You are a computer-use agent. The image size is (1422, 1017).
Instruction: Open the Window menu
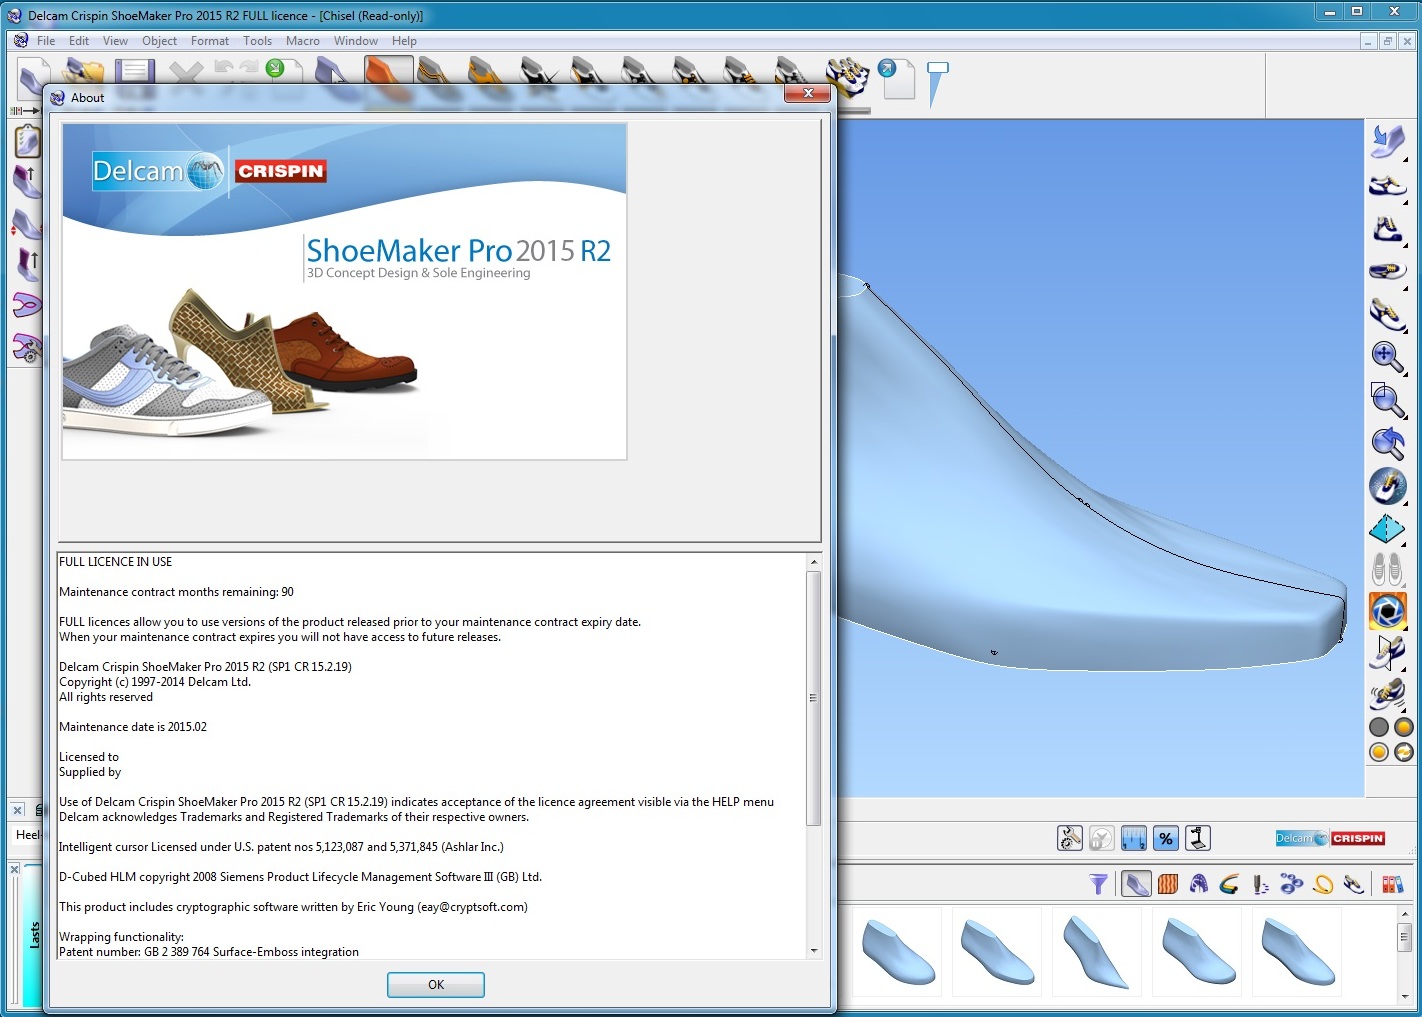point(356,41)
